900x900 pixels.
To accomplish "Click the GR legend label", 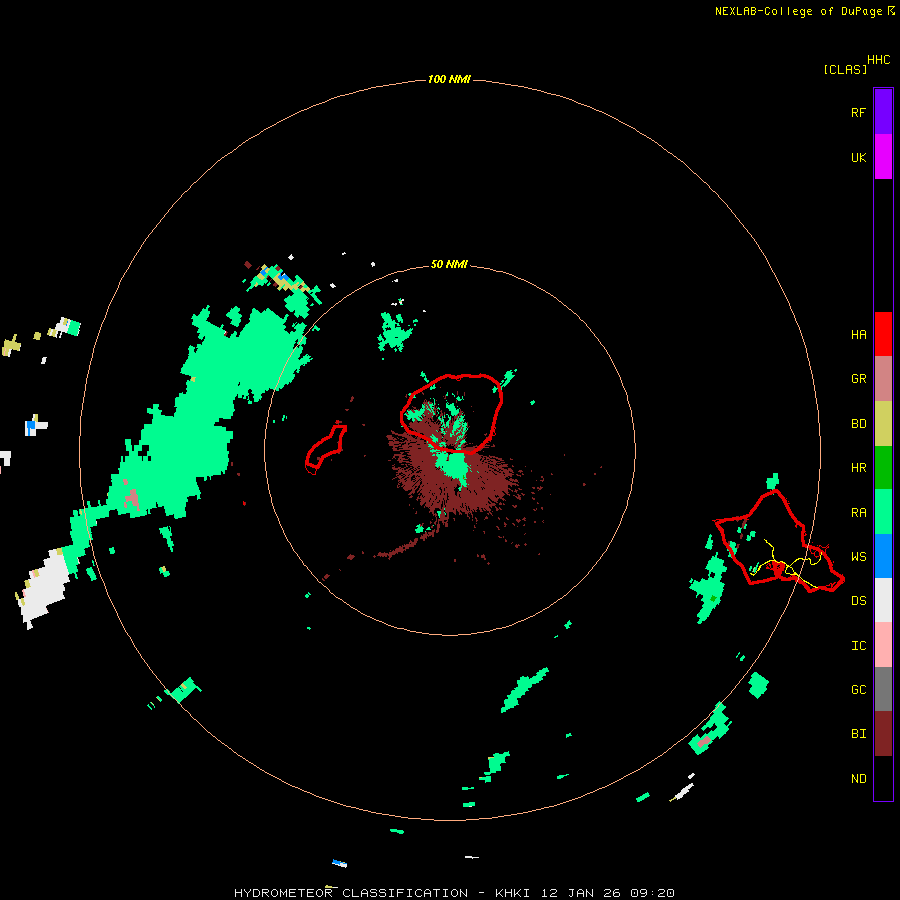I will (858, 379).
